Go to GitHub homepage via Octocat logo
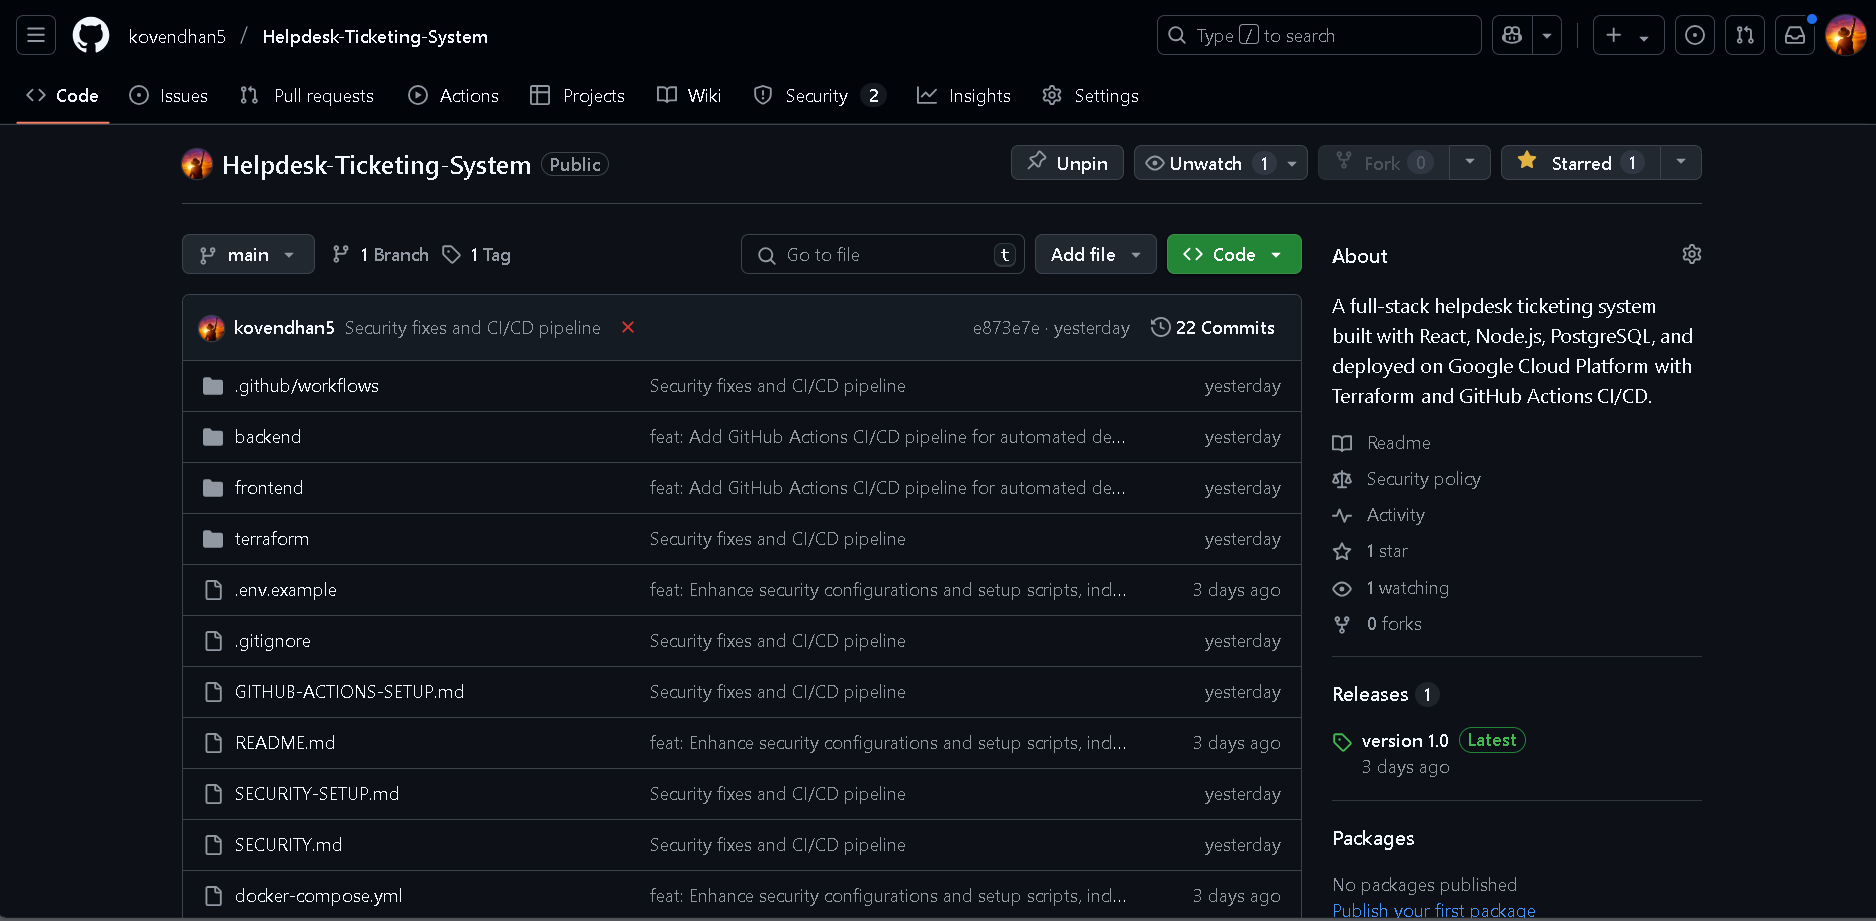Viewport: 1876px width, 921px height. point(91,36)
